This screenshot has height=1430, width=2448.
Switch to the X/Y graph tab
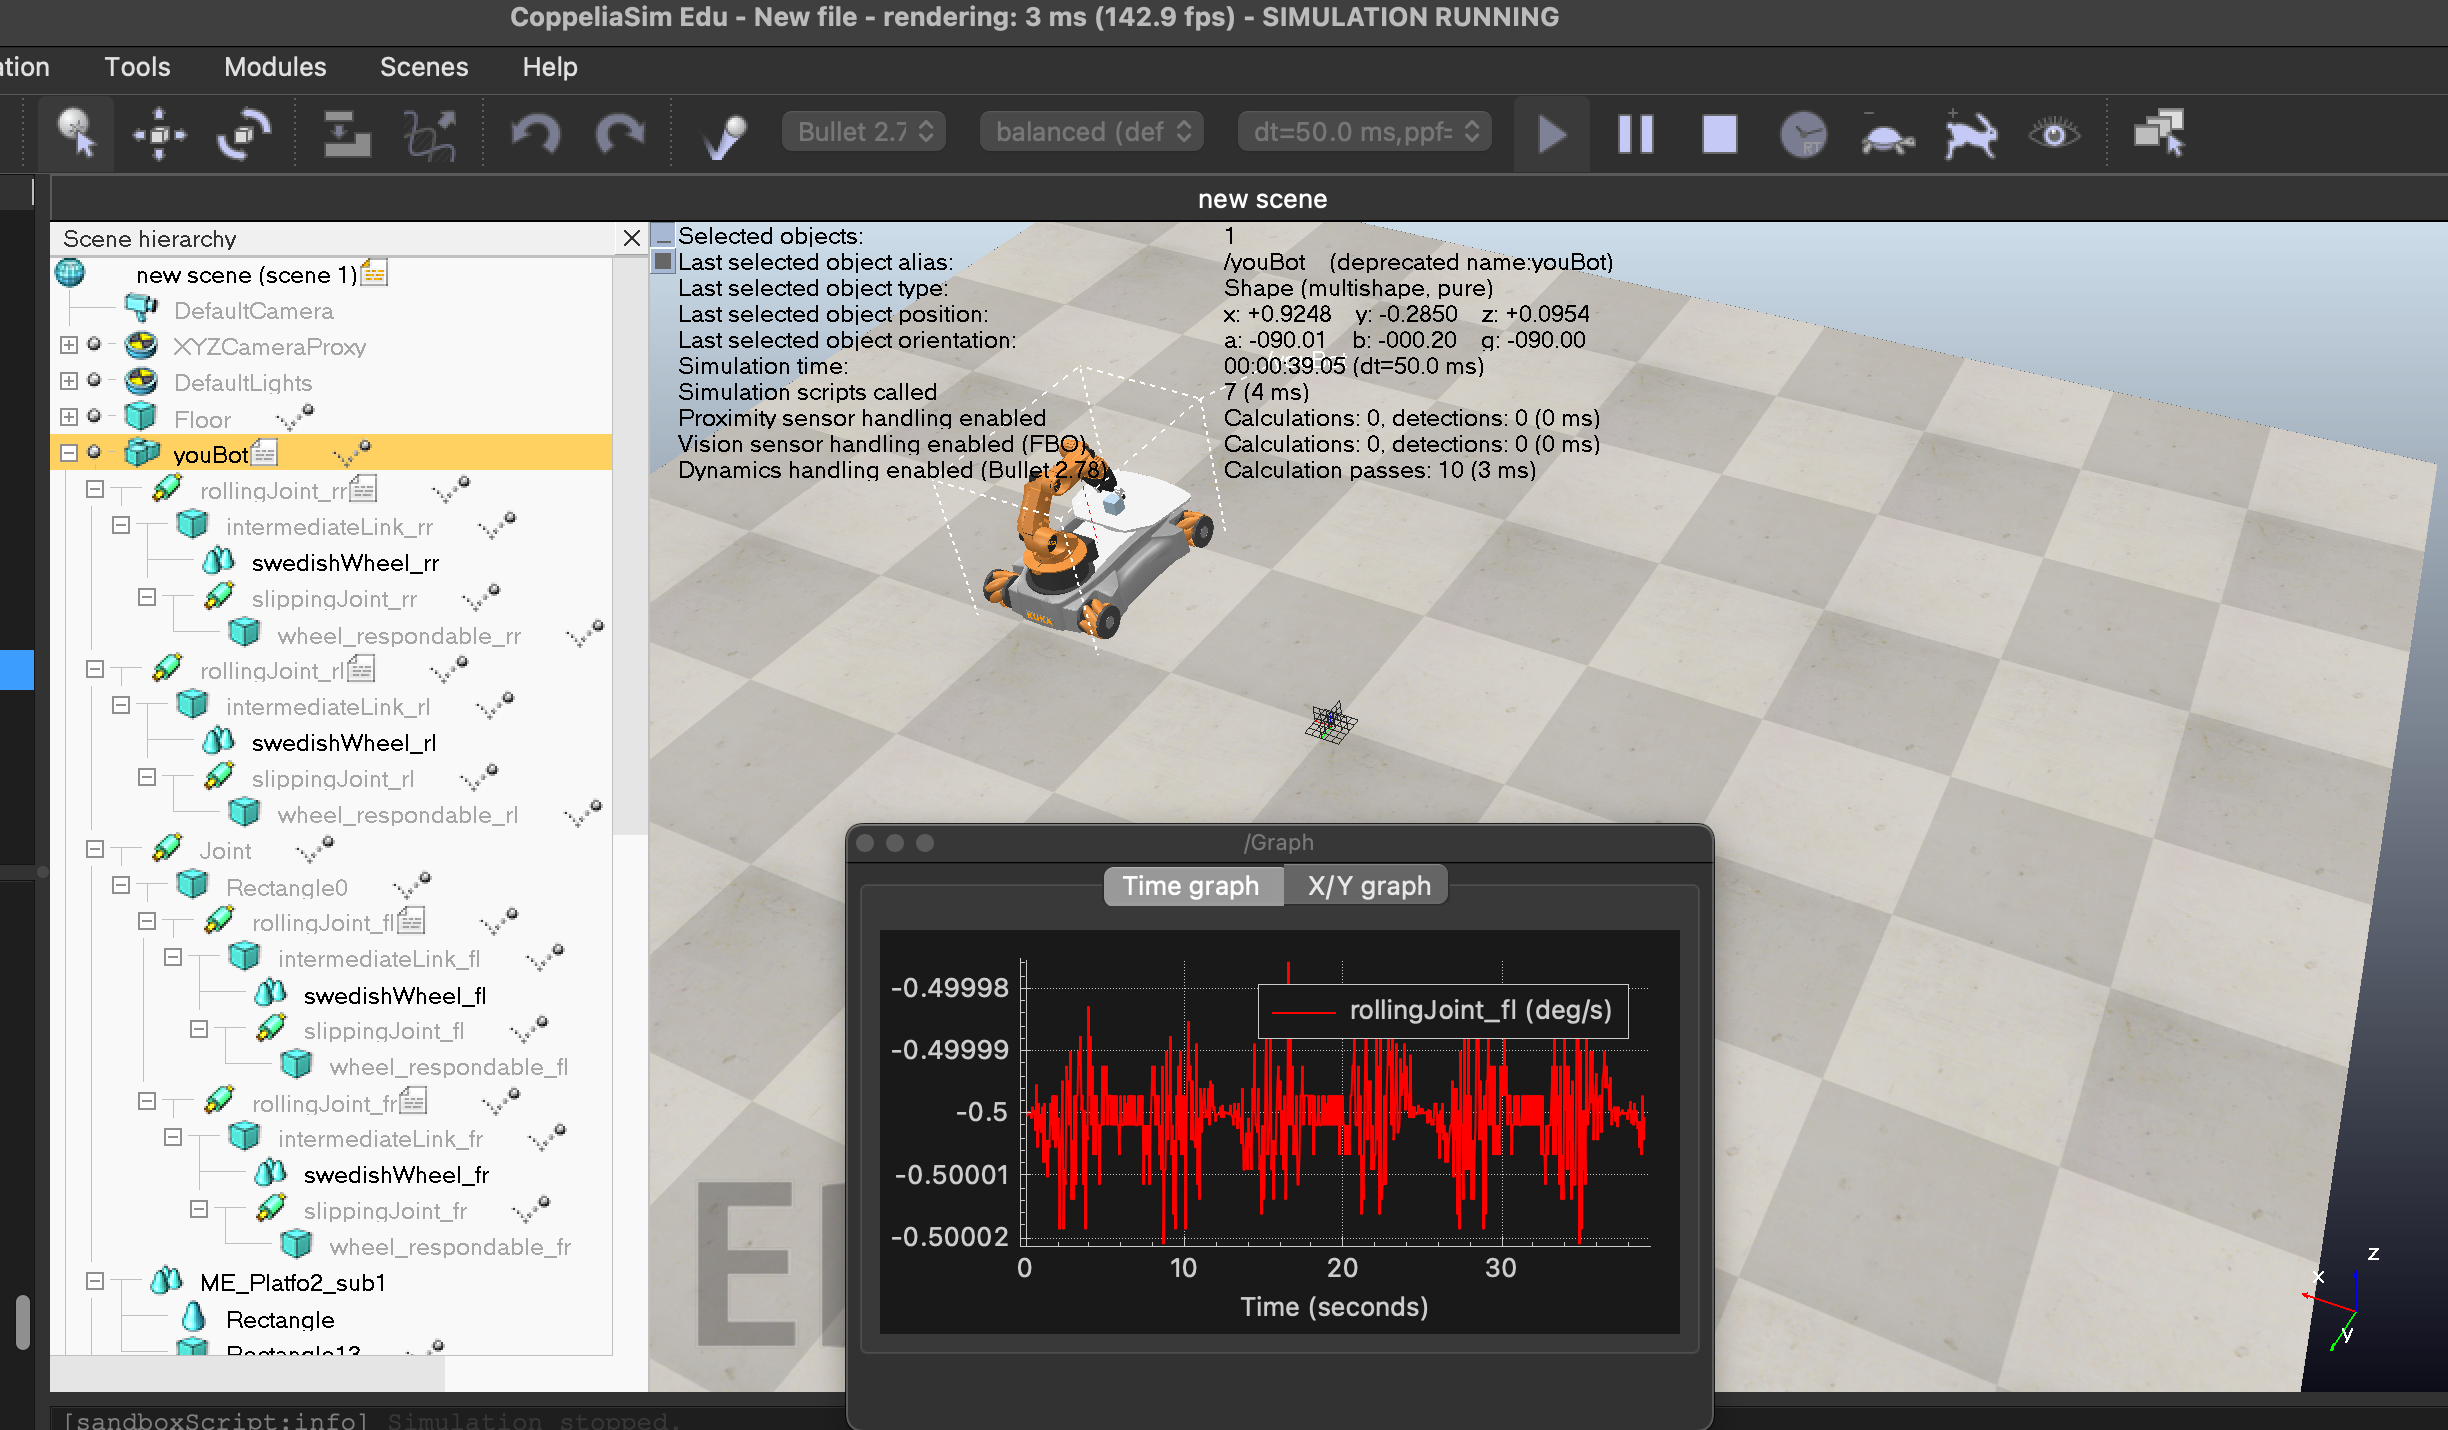(1368, 886)
